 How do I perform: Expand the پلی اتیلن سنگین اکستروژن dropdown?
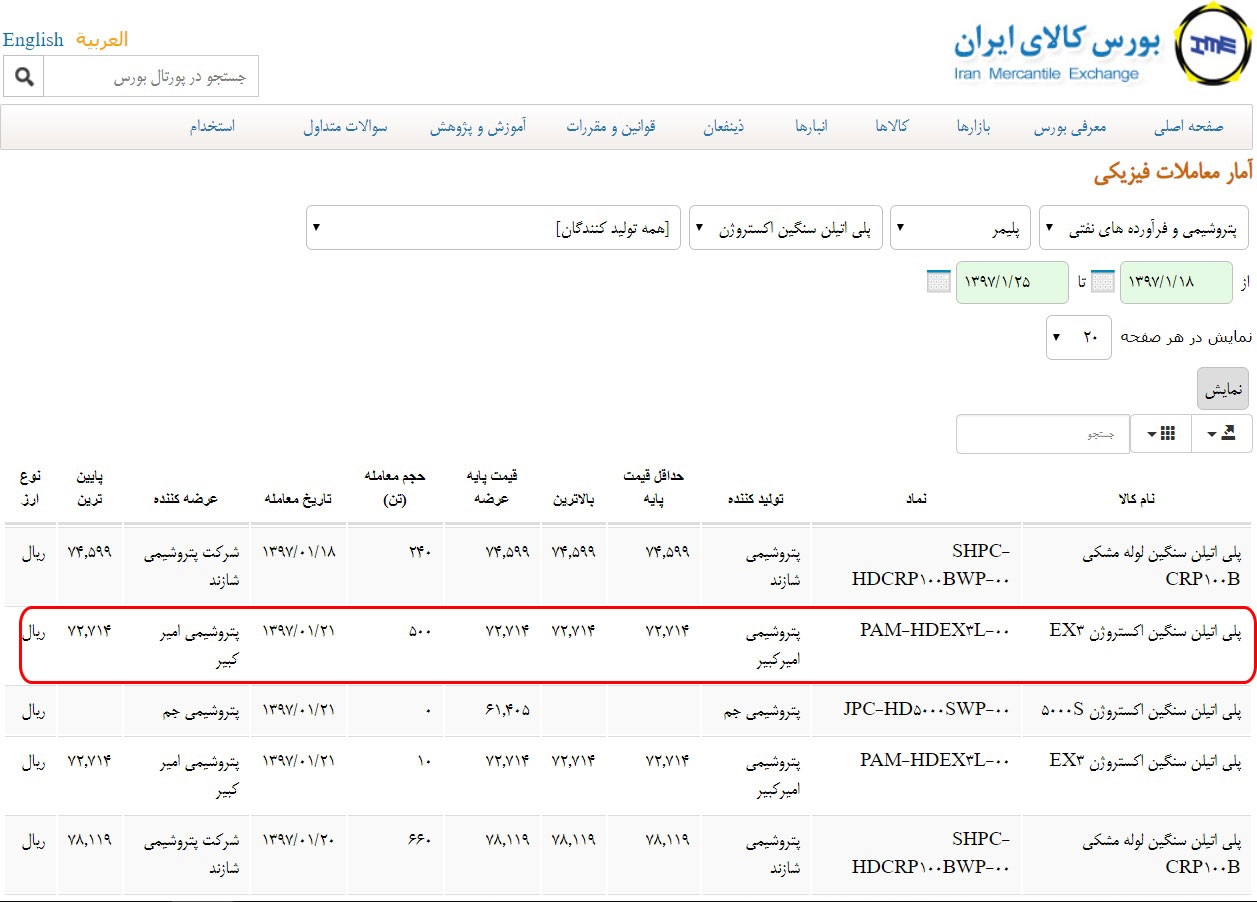[785, 228]
